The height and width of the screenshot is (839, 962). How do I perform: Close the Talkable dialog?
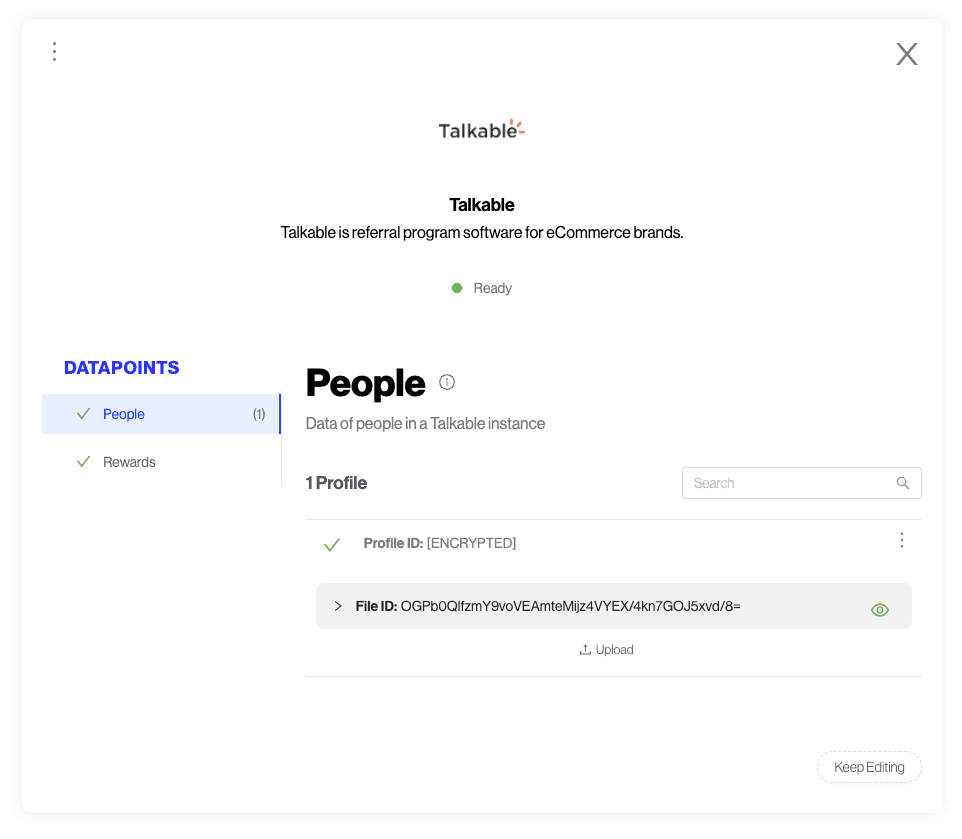click(906, 54)
